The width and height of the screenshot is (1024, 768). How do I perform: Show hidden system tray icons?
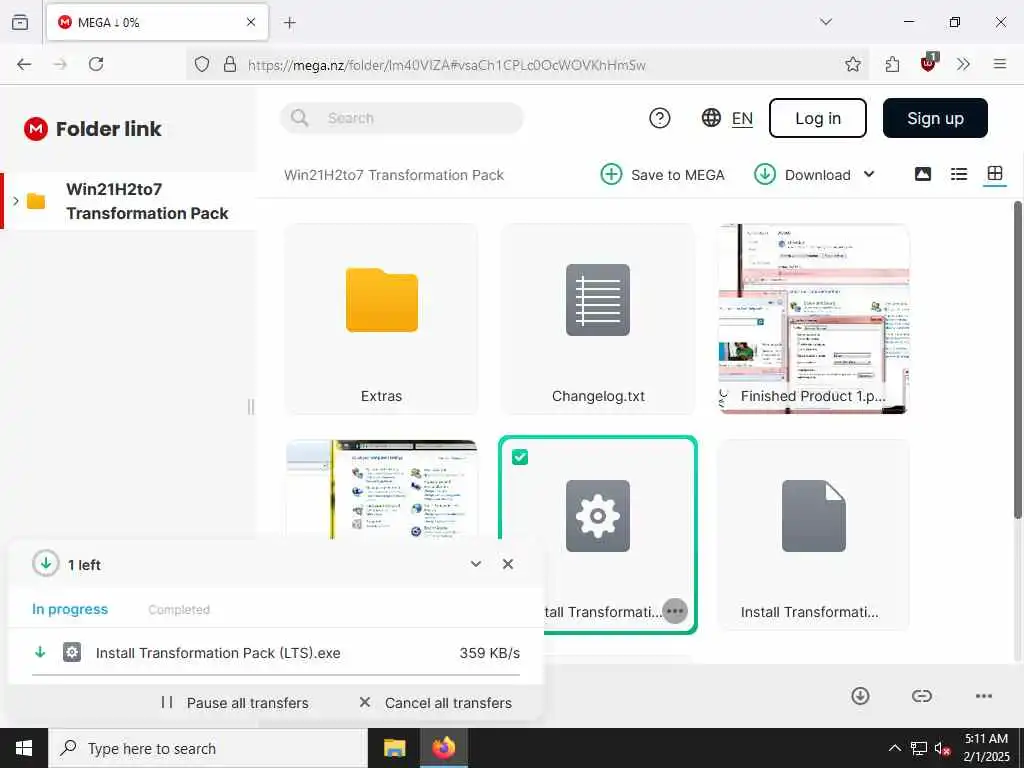pos(895,748)
